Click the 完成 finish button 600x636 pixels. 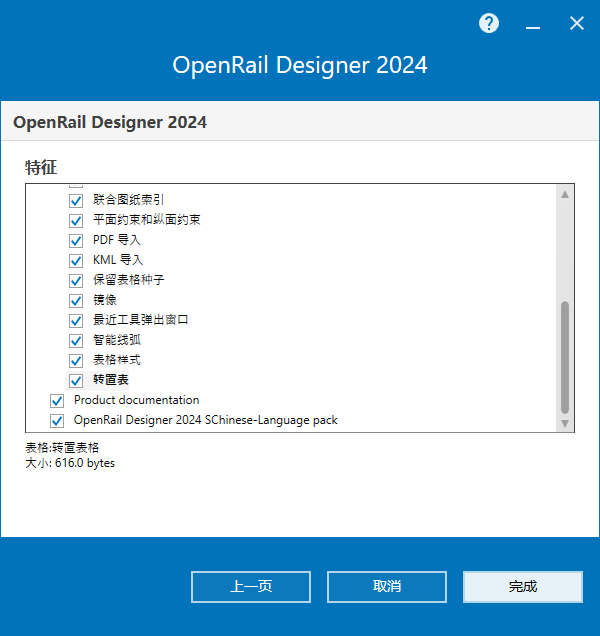coord(523,587)
